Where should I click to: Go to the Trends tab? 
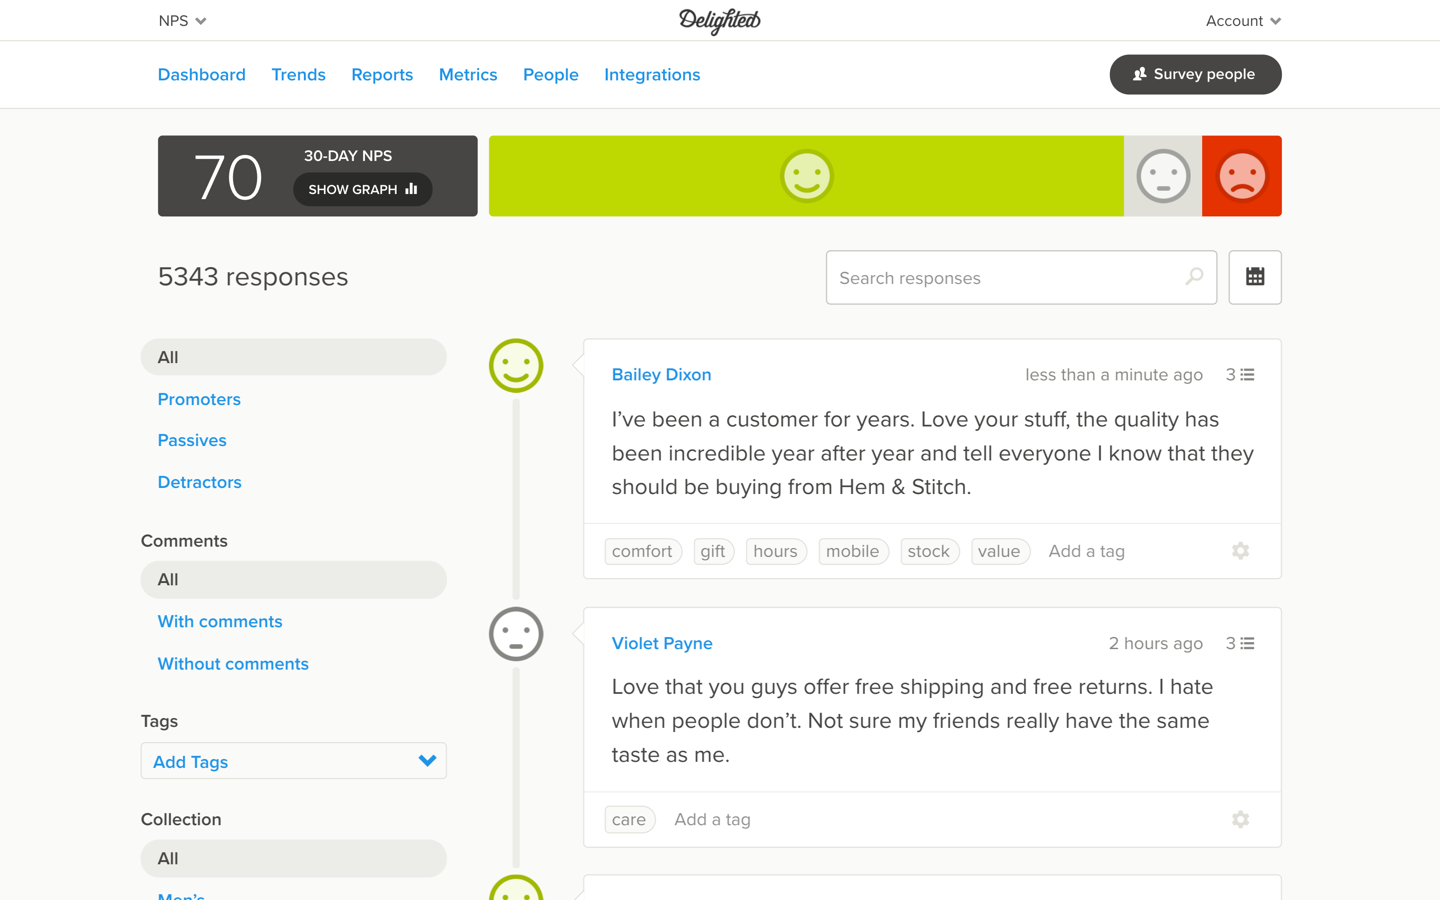298,75
